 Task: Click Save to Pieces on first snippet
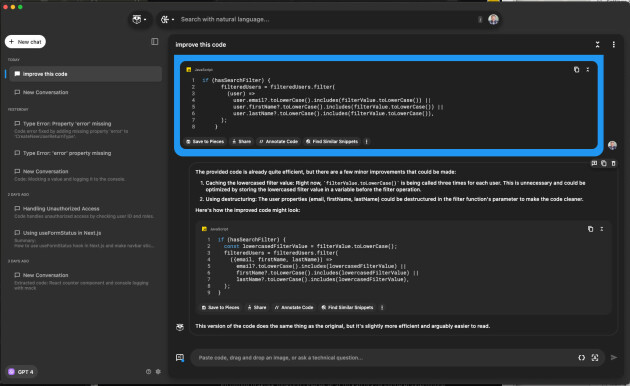click(205, 141)
